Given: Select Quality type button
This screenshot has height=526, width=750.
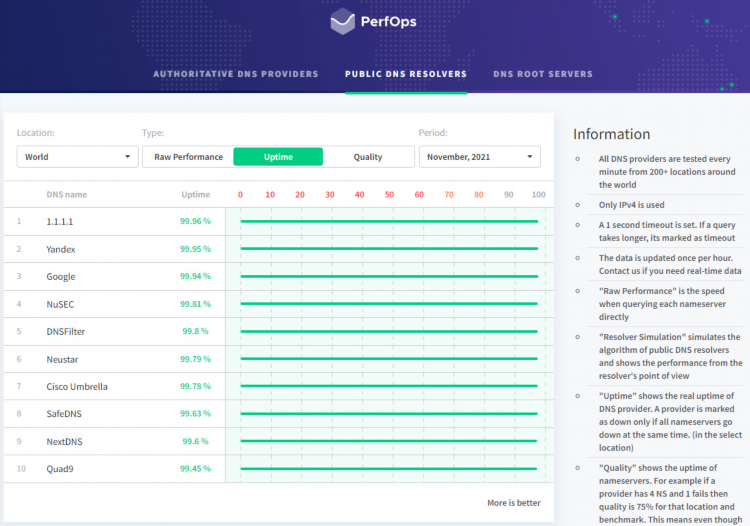Looking at the screenshot, I should 368,157.
